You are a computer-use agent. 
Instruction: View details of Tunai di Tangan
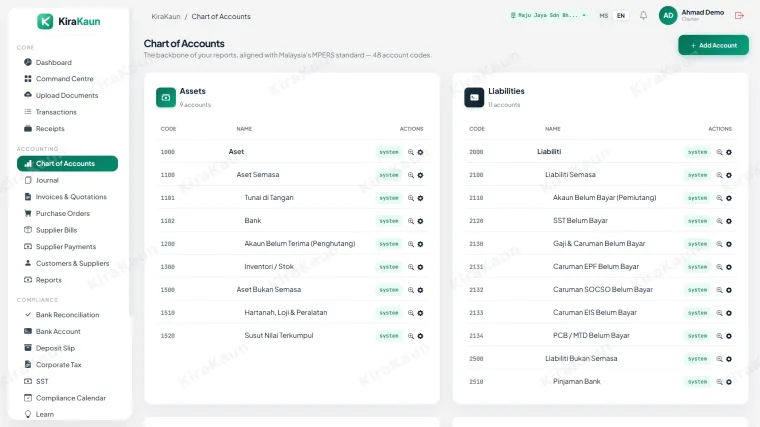coord(411,198)
